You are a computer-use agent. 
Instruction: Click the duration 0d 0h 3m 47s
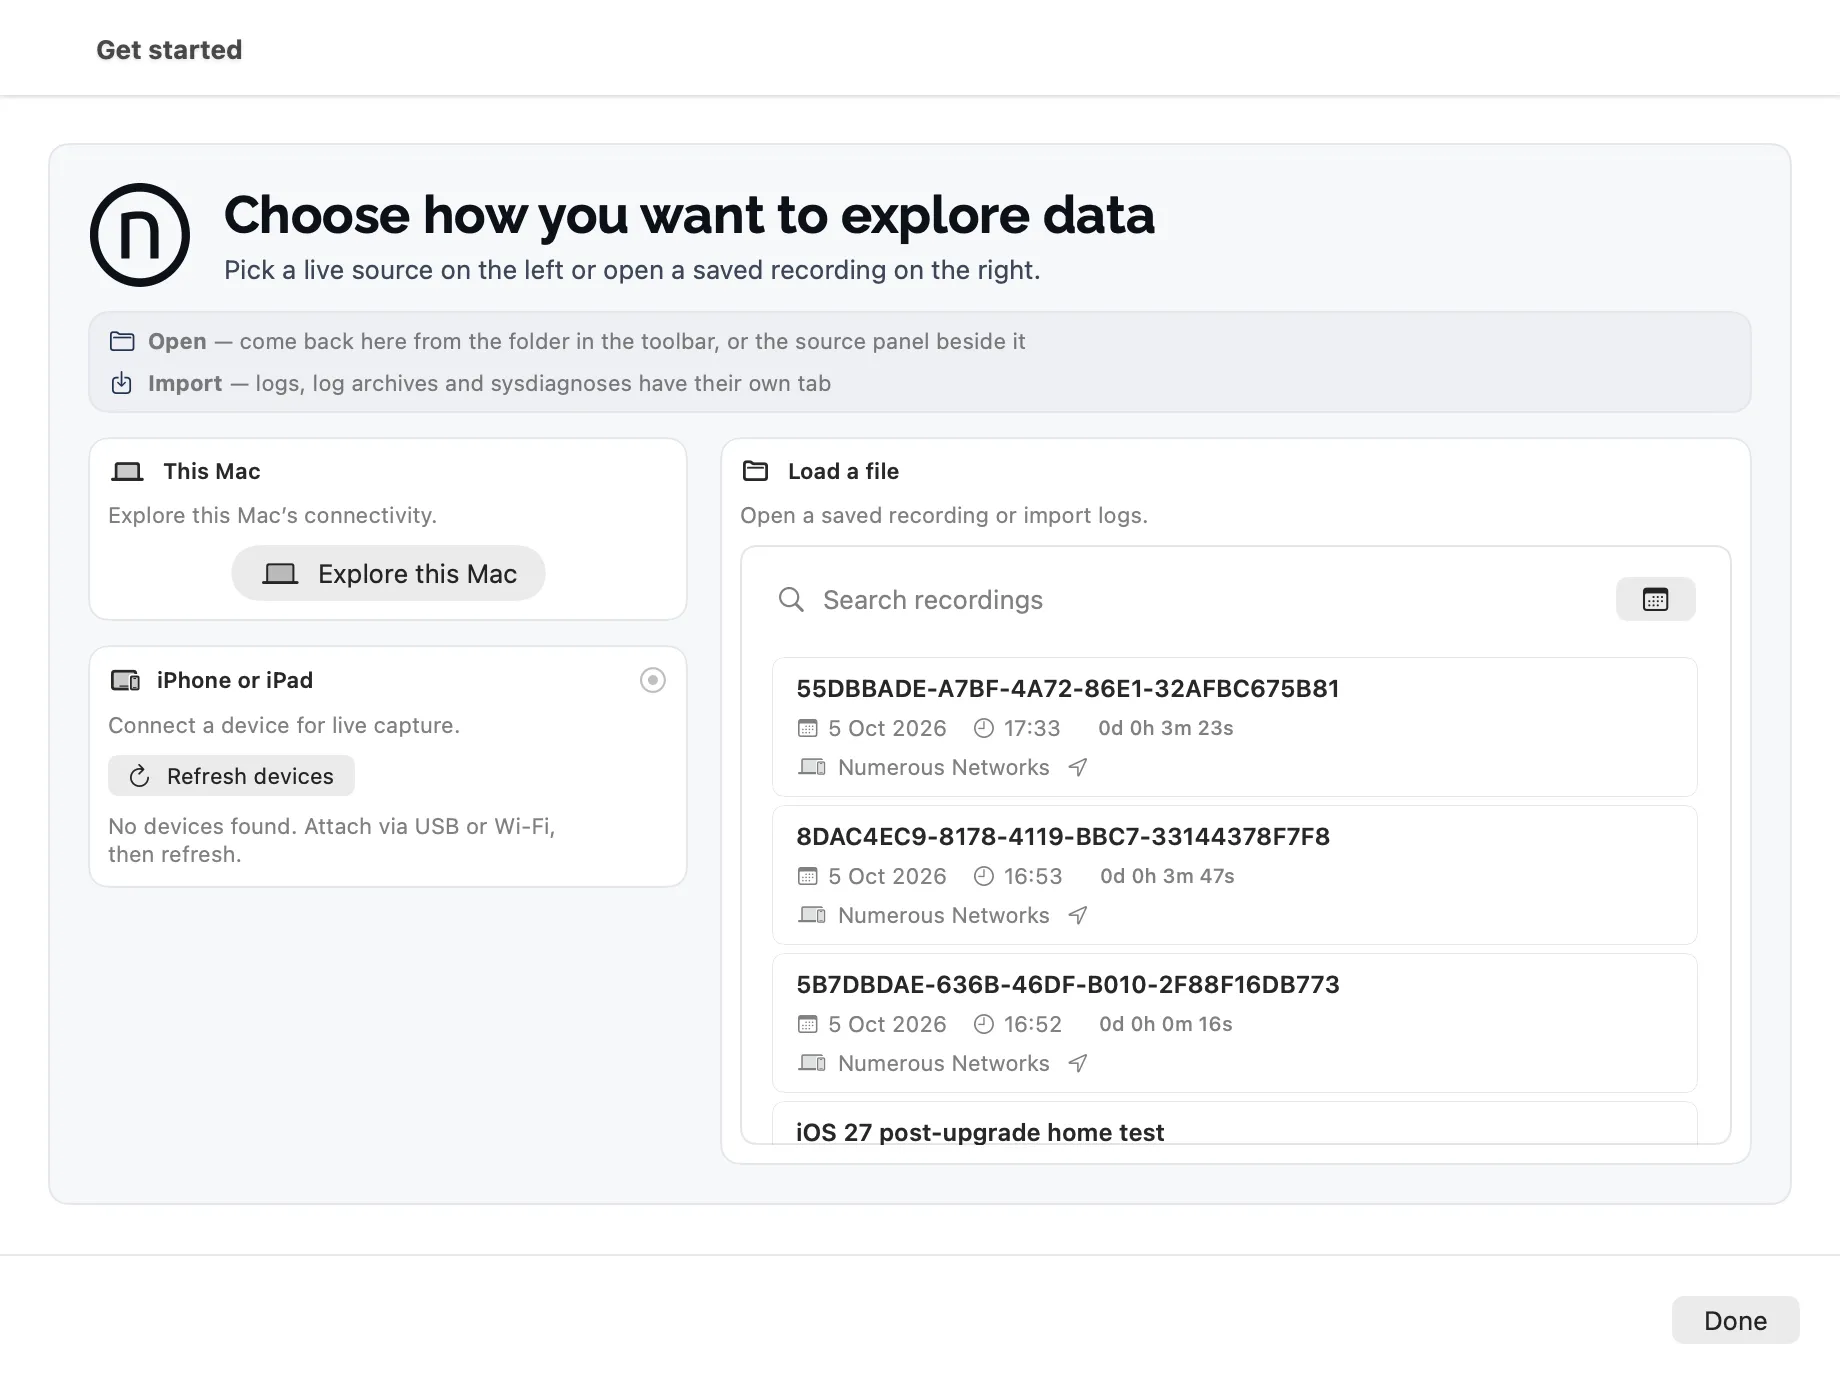pyautogui.click(x=1167, y=876)
